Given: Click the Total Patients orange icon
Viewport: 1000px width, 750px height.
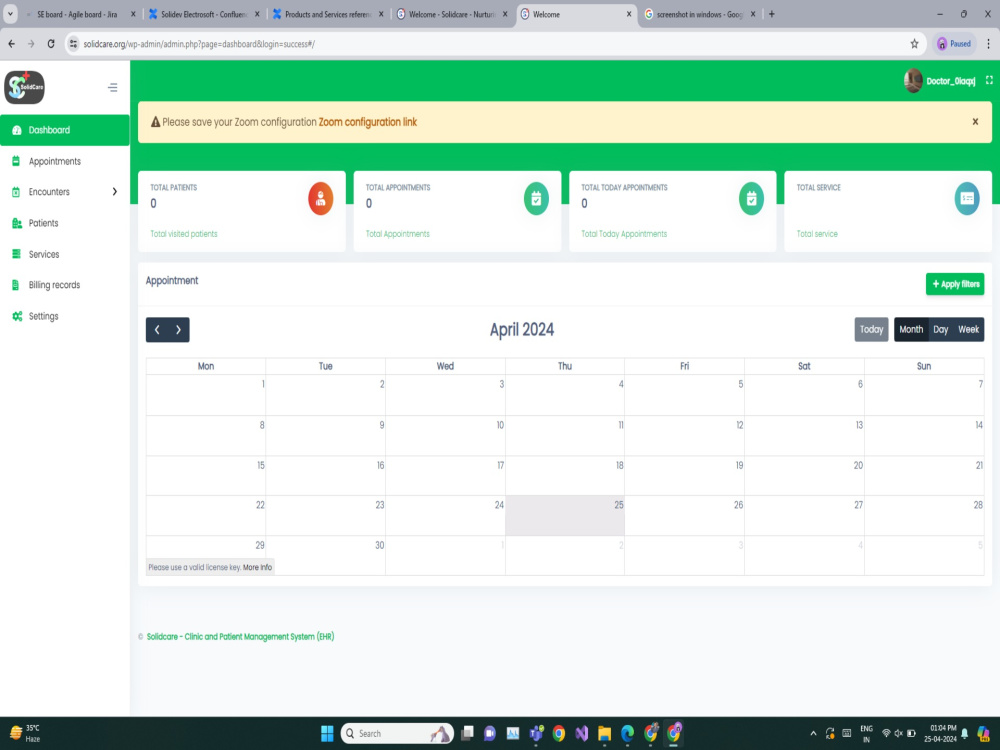Looking at the screenshot, I should tap(321, 198).
